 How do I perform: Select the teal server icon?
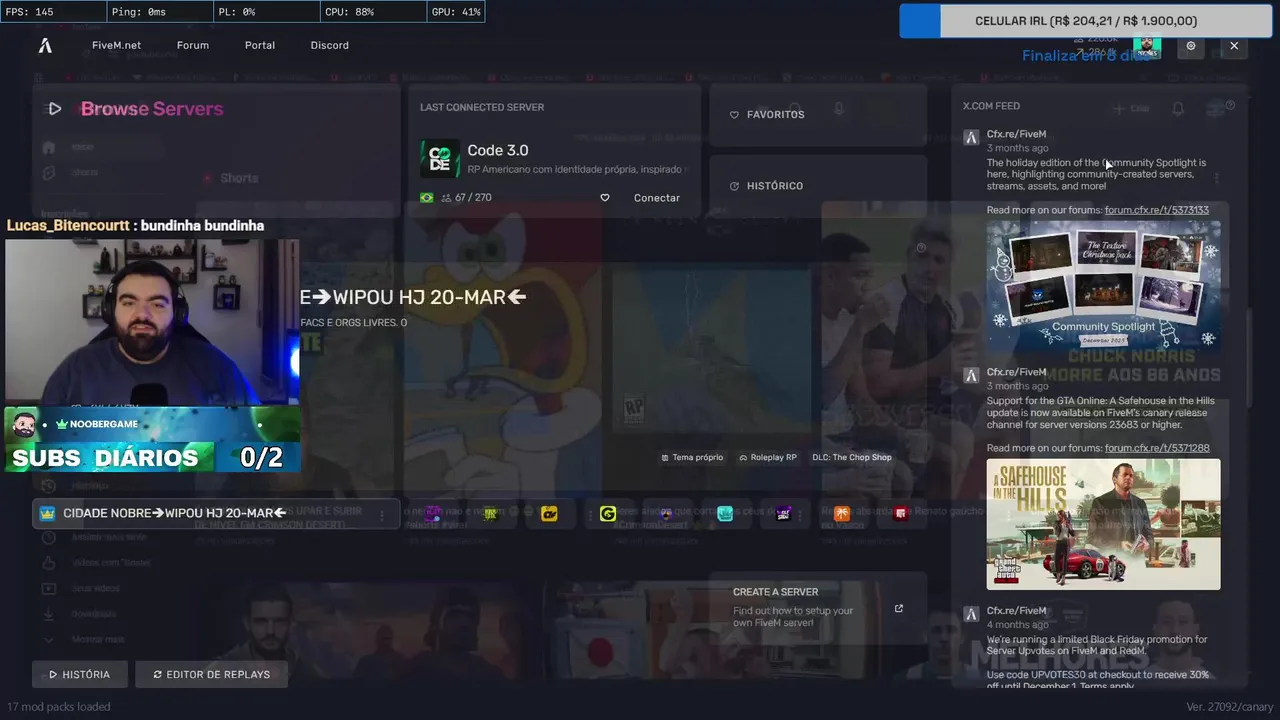coord(725,514)
